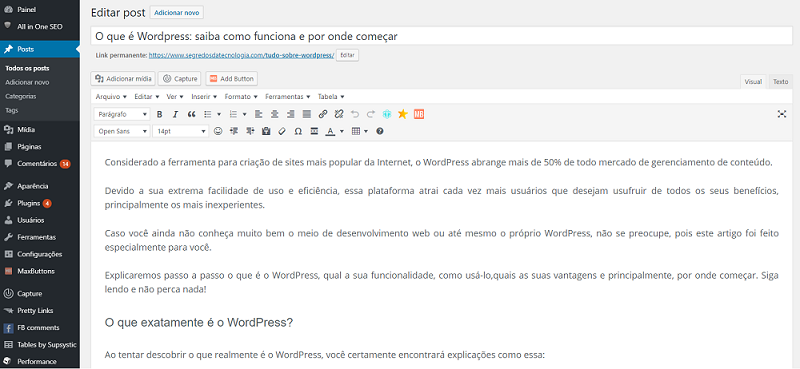Open the Tabela menu
The image size is (800, 369).
point(331,96)
